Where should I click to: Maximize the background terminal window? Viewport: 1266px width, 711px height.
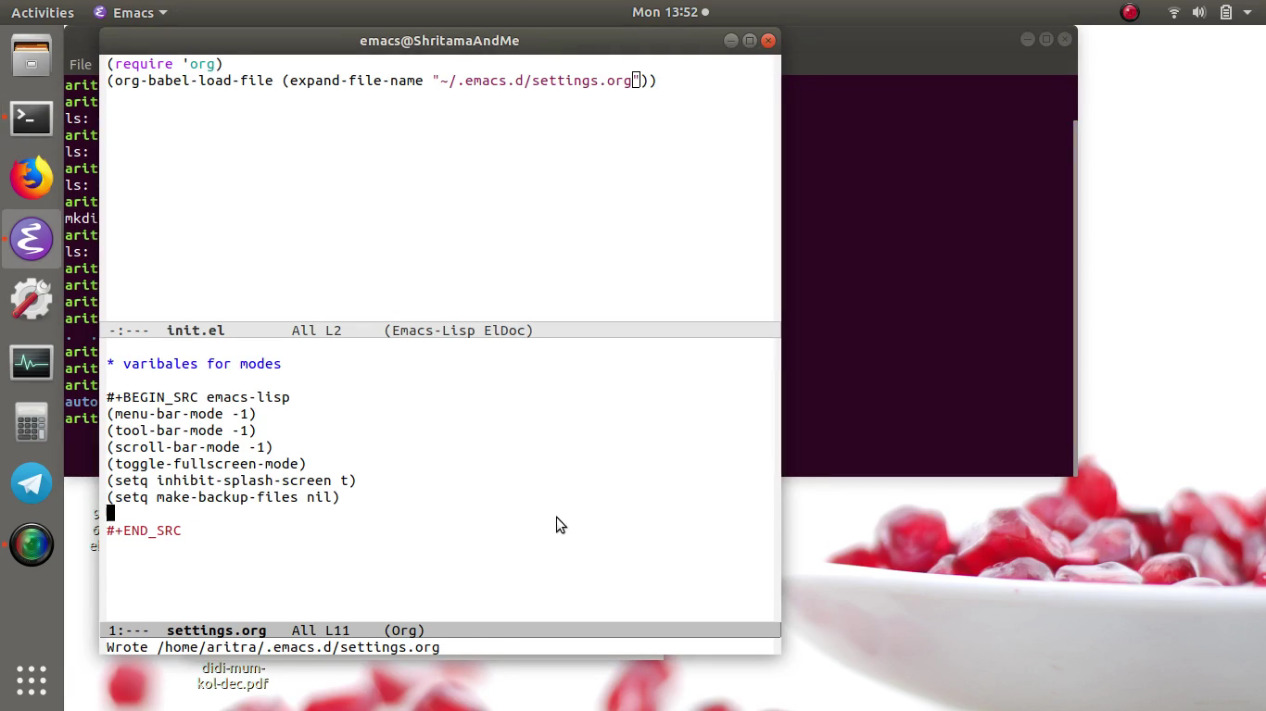pos(1046,39)
